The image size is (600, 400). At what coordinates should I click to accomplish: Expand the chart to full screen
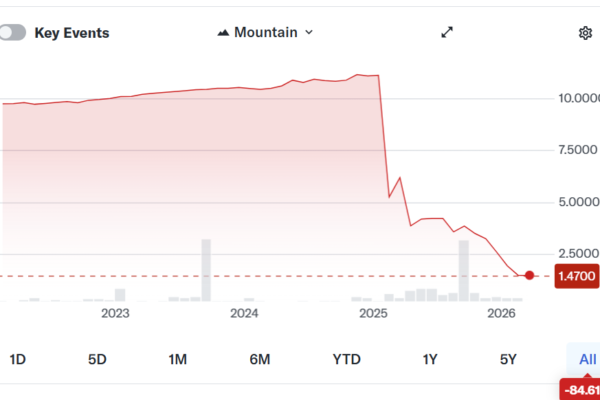point(447,32)
